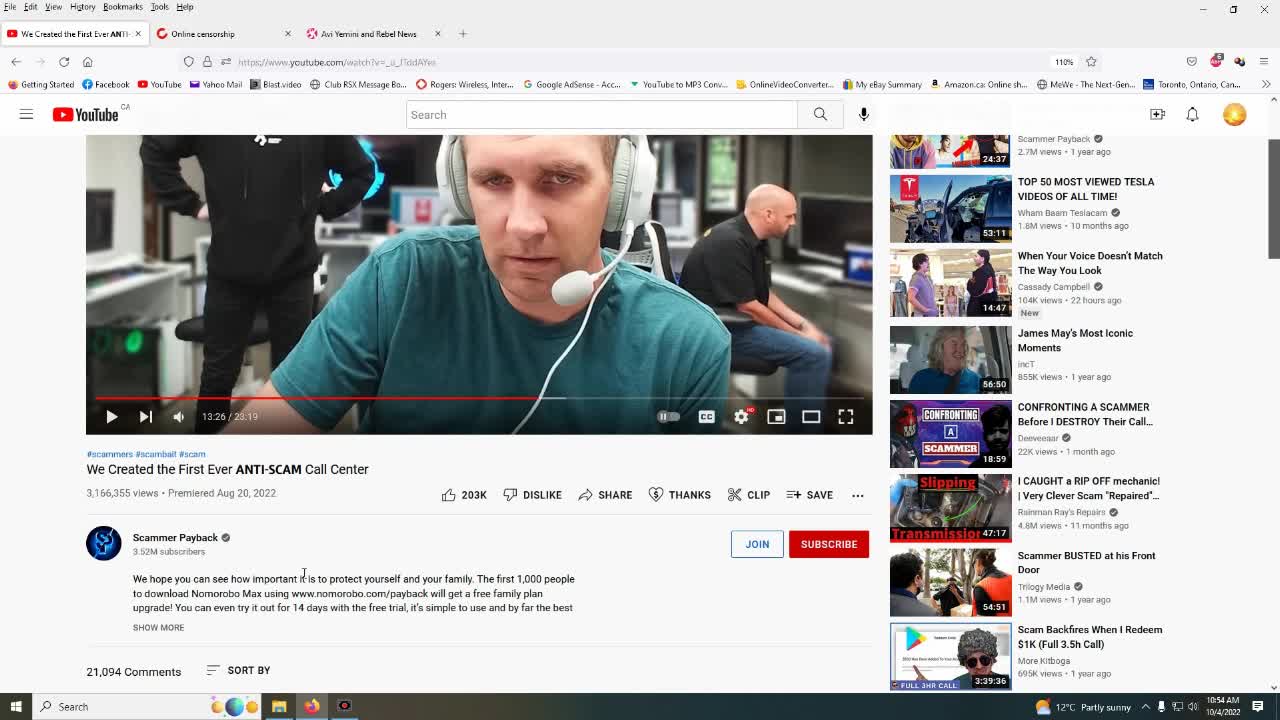This screenshot has width=1280, height=720.
Task: Open the Tools menu
Action: coord(160,7)
